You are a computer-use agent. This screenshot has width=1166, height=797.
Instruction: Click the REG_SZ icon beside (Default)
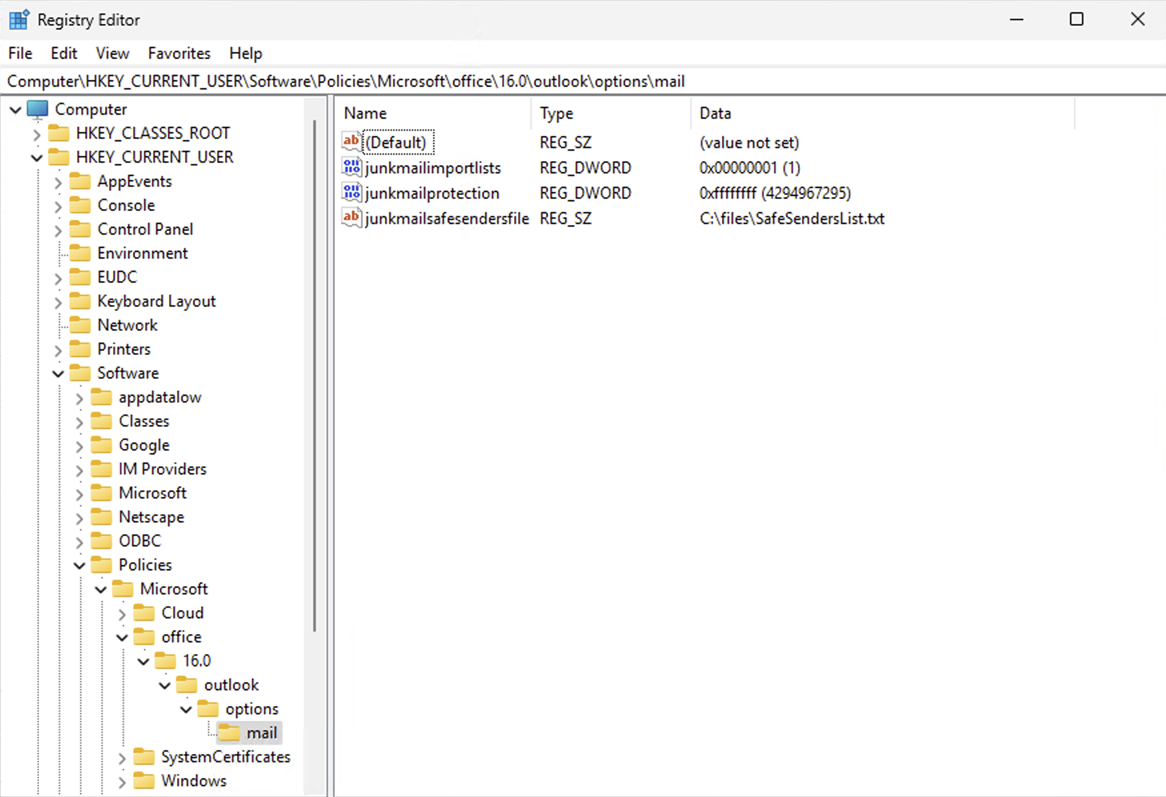351,141
